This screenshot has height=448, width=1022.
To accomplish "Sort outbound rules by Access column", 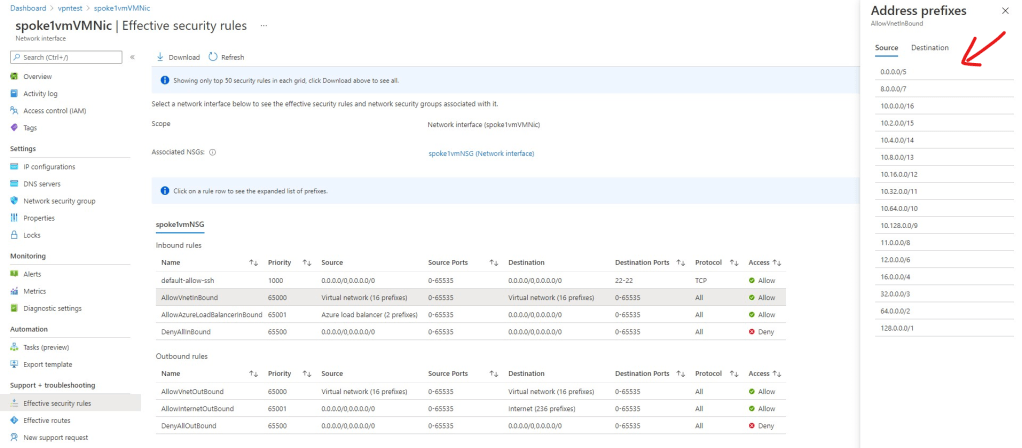I will [x=778, y=372].
